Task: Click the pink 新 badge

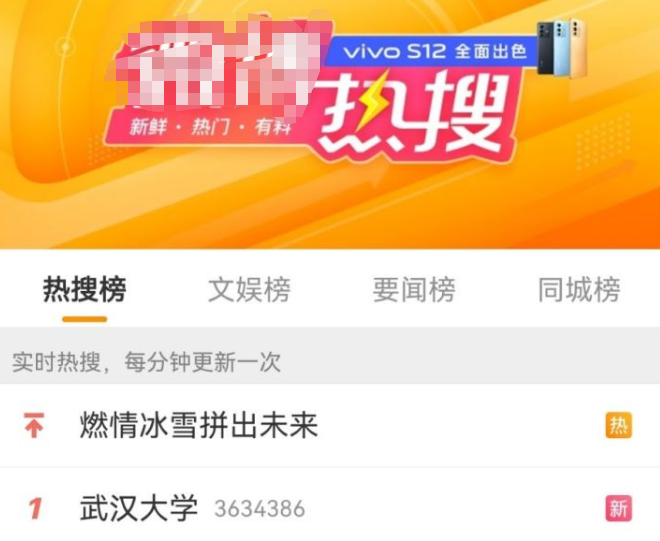Action: (619, 508)
